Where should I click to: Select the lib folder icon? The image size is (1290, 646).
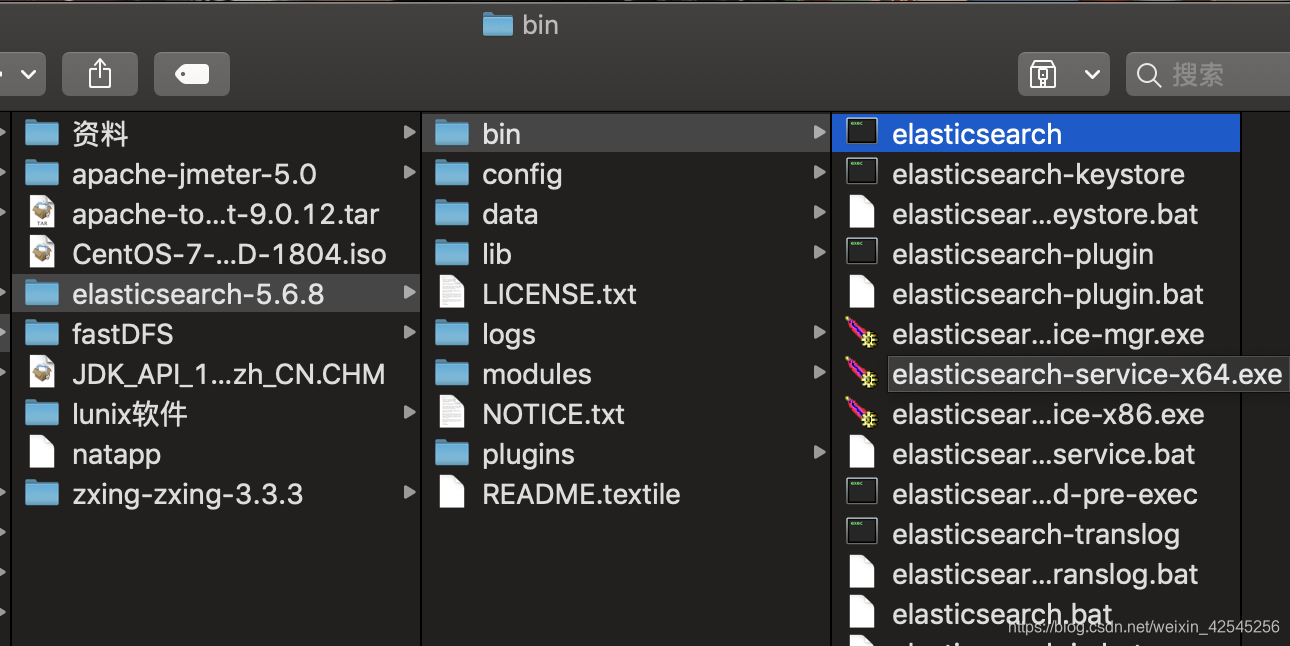[x=452, y=253]
